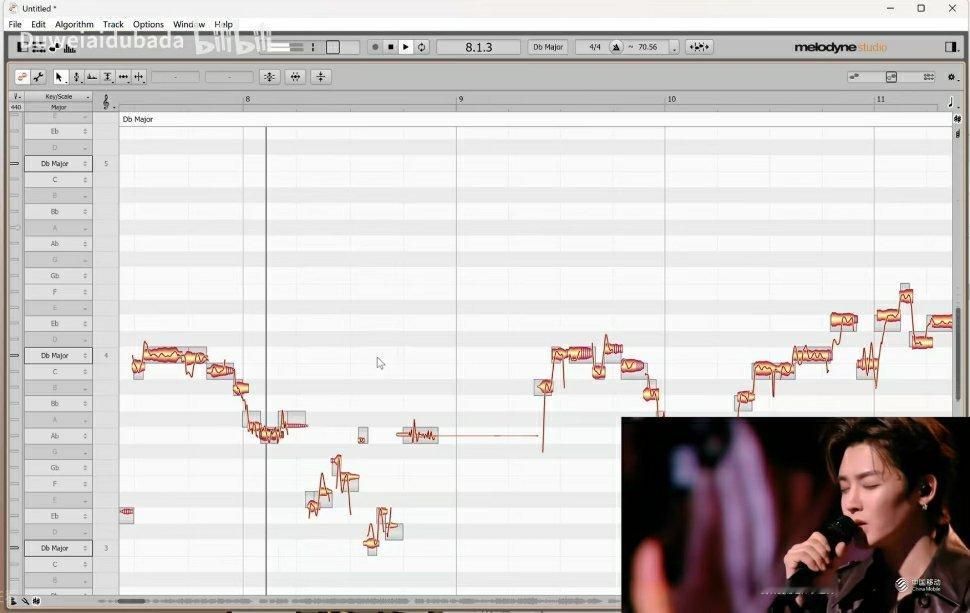Open the time grid note-value menu
970x613 pixels.
tap(951, 102)
